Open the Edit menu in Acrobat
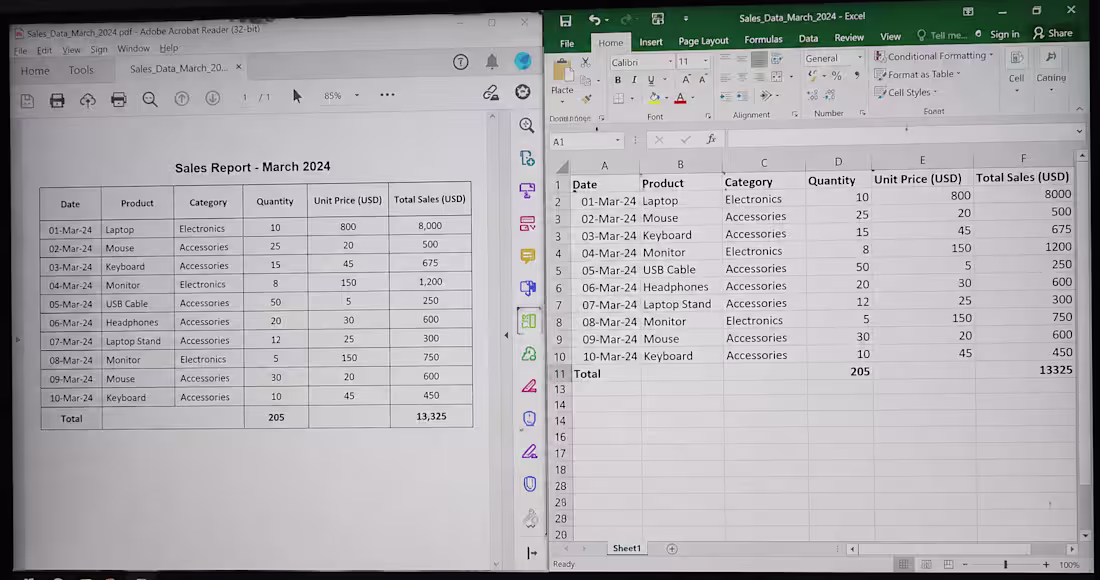The height and width of the screenshot is (580, 1100). 44,48
